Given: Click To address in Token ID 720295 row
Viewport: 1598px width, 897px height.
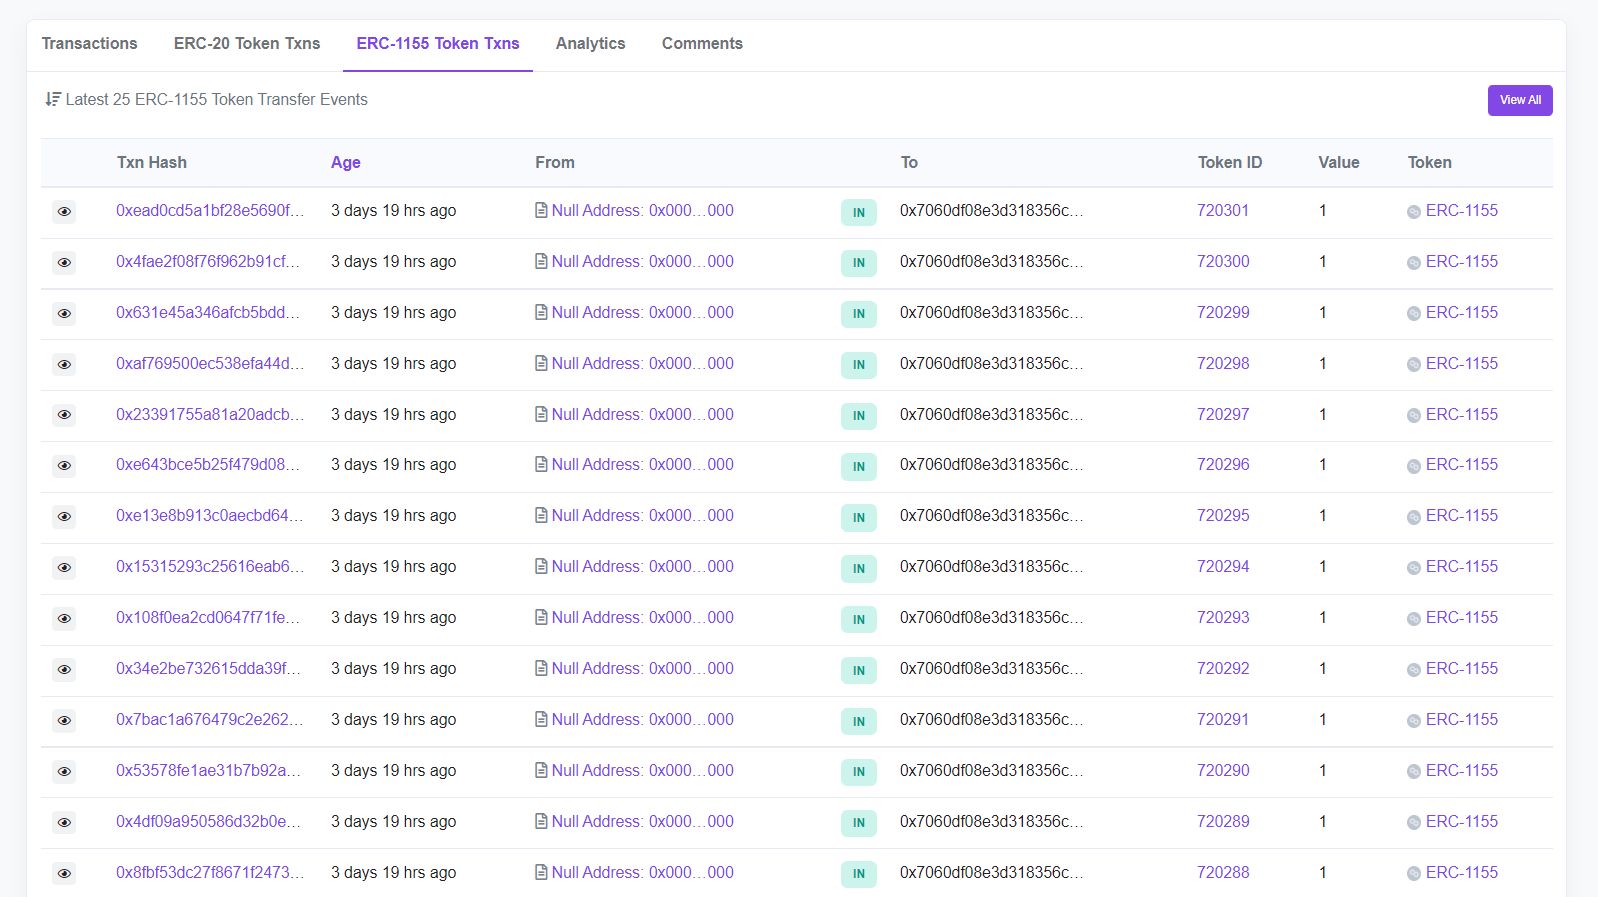Looking at the screenshot, I should coord(991,515).
